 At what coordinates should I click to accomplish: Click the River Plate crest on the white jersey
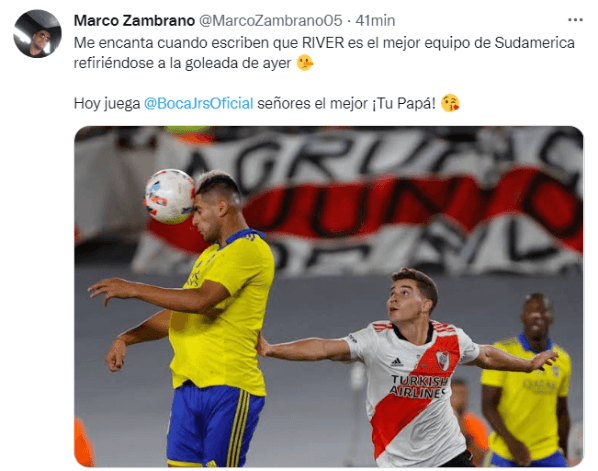point(442,359)
